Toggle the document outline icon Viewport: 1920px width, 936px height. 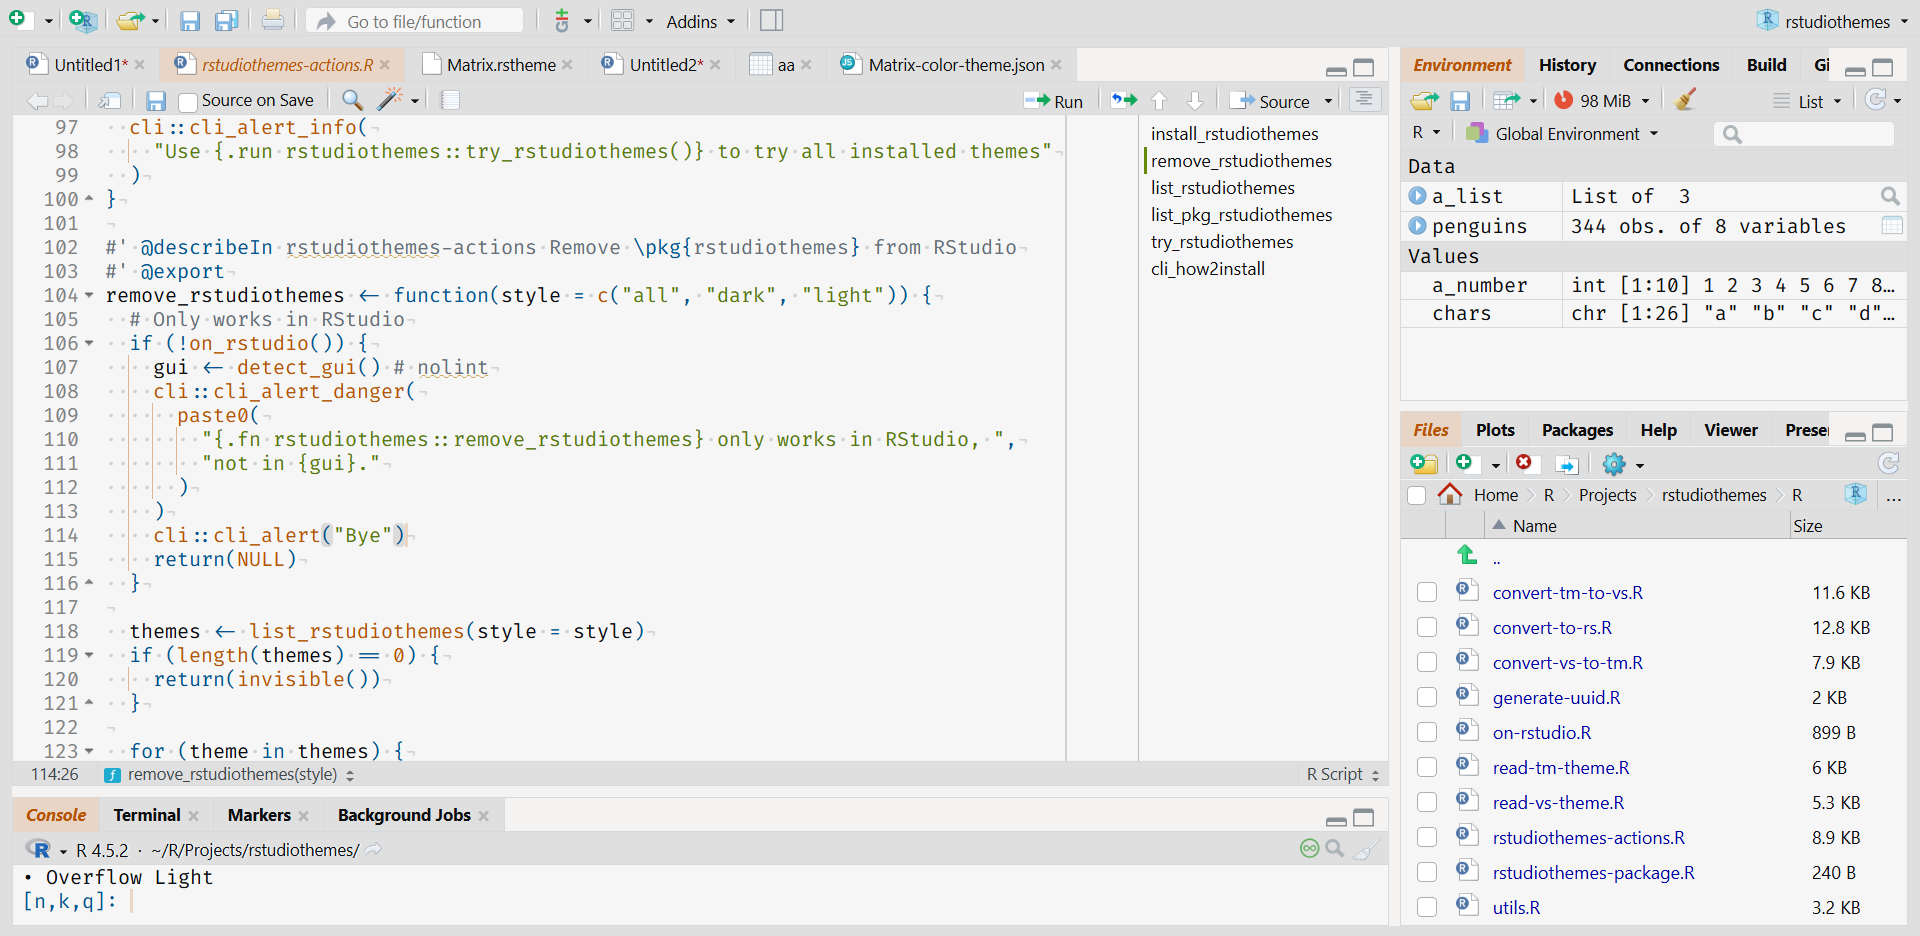point(1364,99)
